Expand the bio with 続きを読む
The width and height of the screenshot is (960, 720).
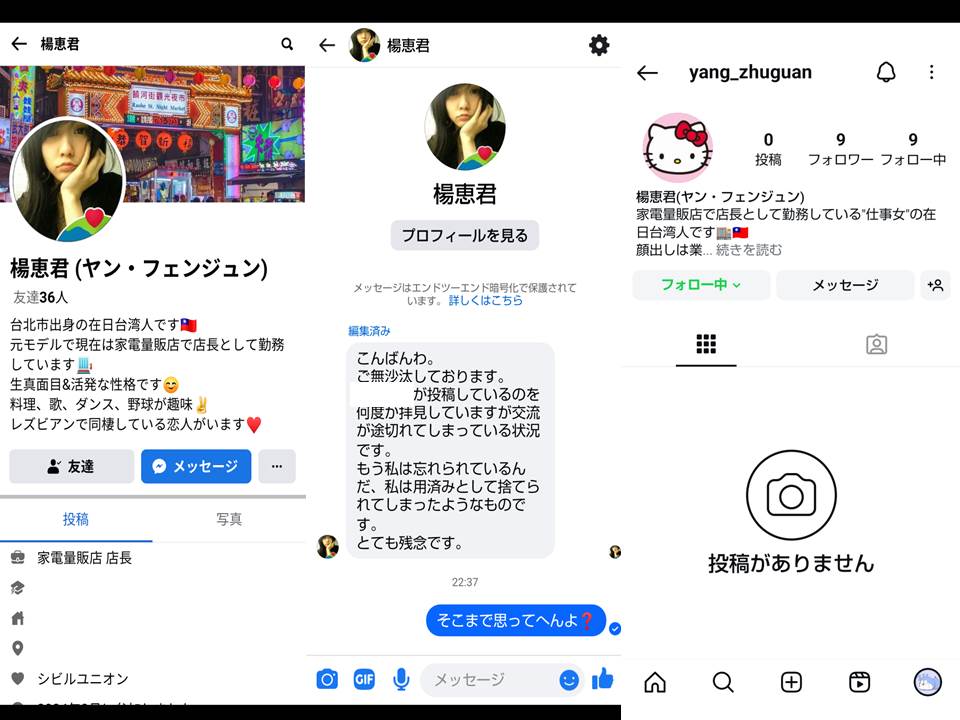(749, 250)
